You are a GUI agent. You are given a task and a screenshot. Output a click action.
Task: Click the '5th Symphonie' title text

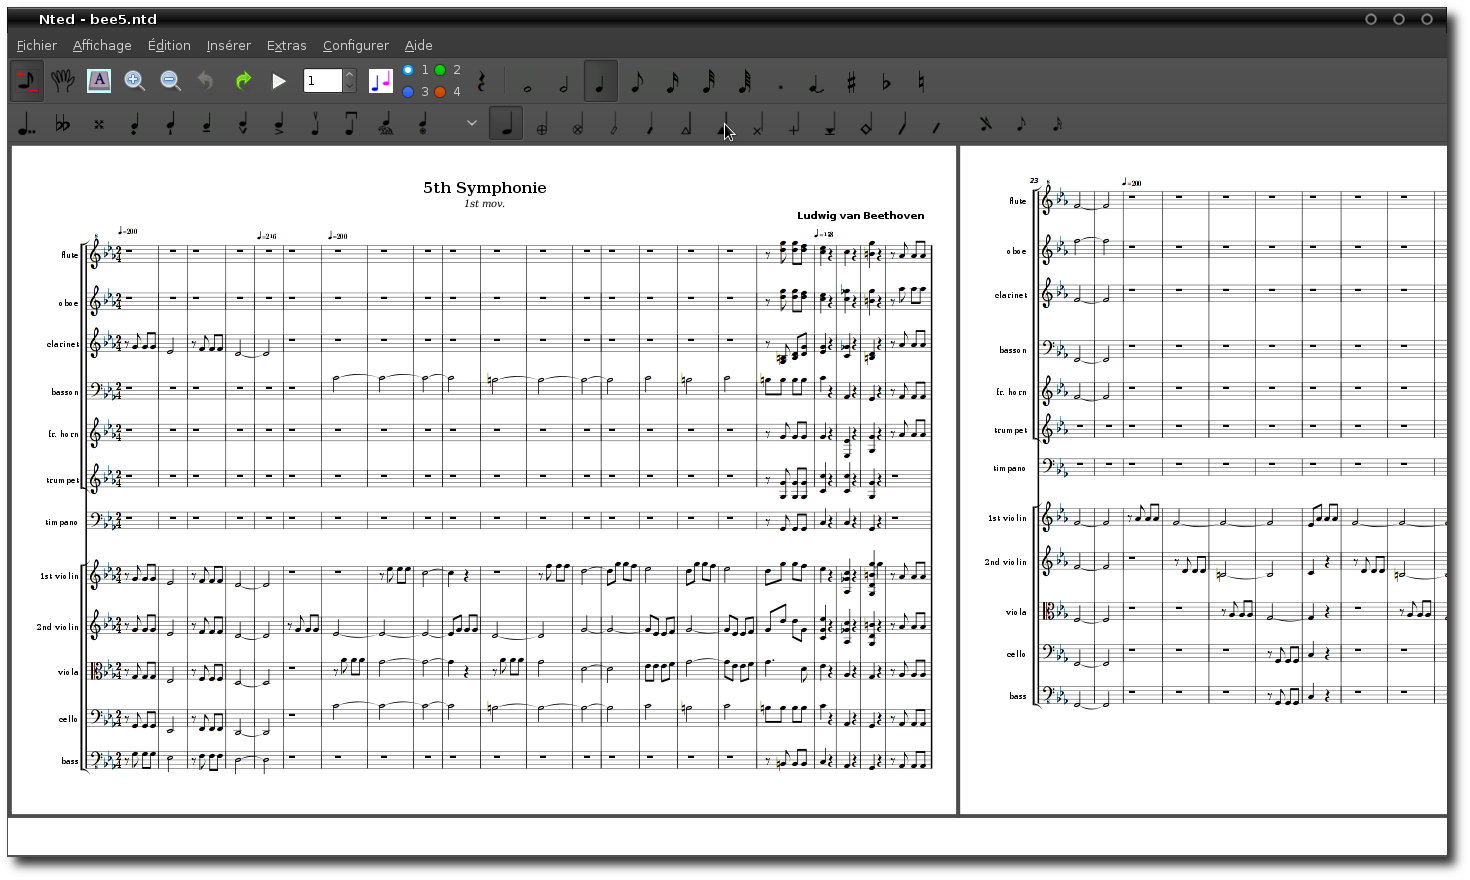pos(485,187)
